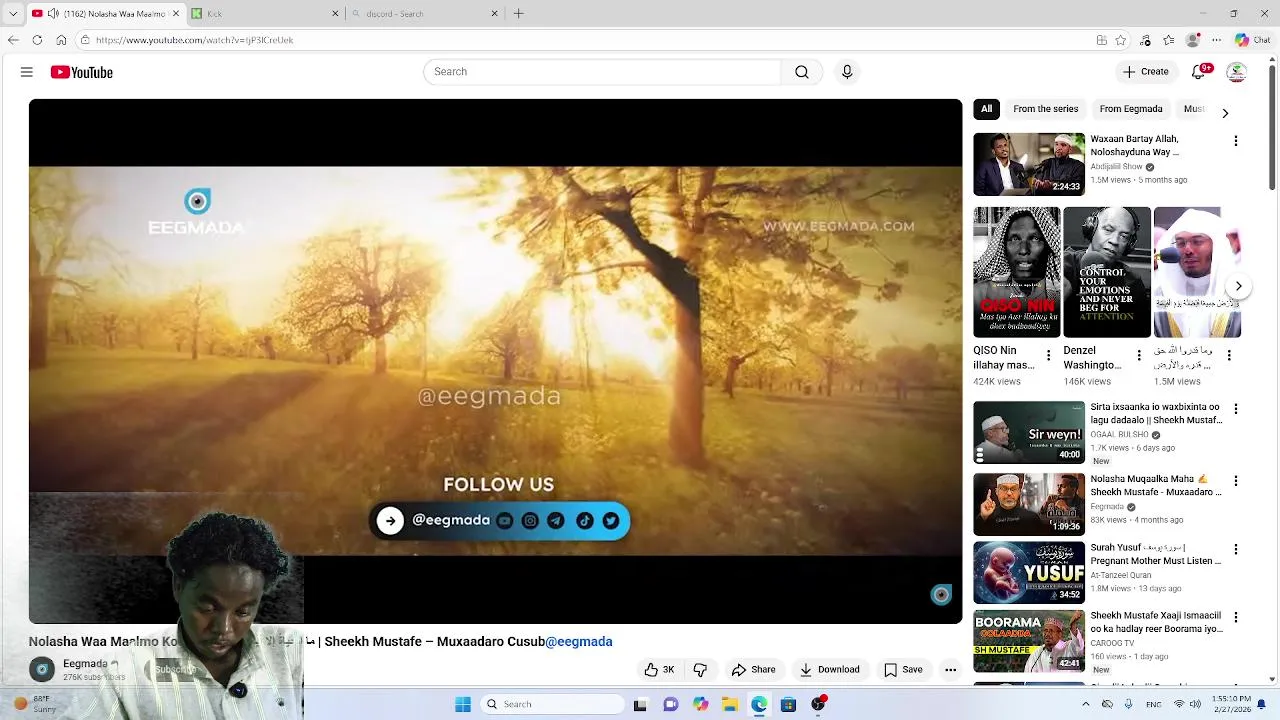View site information lock icon

pyautogui.click(x=86, y=40)
